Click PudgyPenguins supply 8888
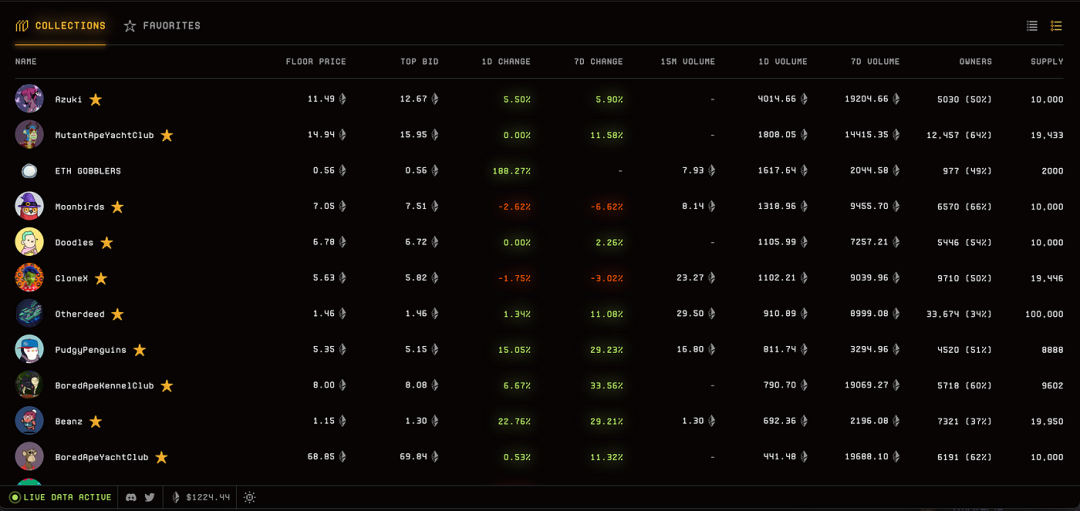The image size is (1080, 511). pyautogui.click(x=1052, y=350)
